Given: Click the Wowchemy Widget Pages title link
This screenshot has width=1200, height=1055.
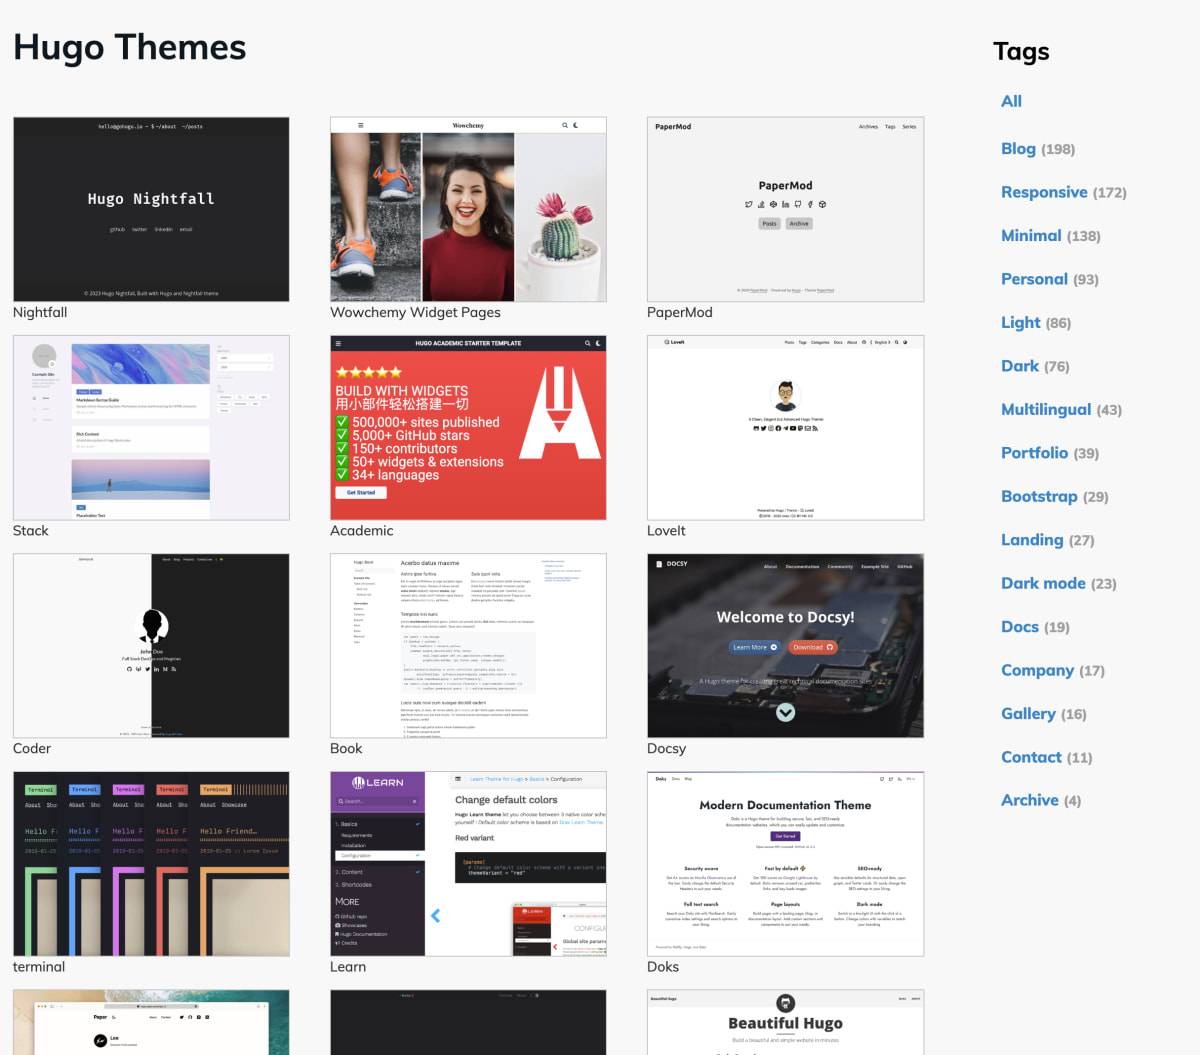Looking at the screenshot, I should pos(415,312).
